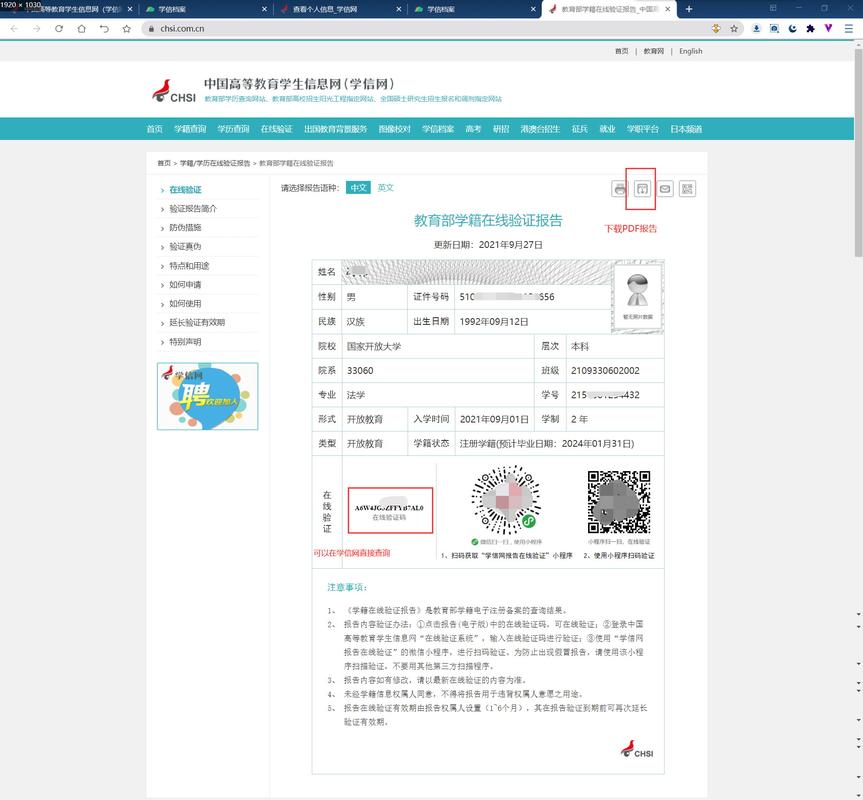The width and height of the screenshot is (863, 800).
Task: Click the black verification QR code
Action: 619,502
